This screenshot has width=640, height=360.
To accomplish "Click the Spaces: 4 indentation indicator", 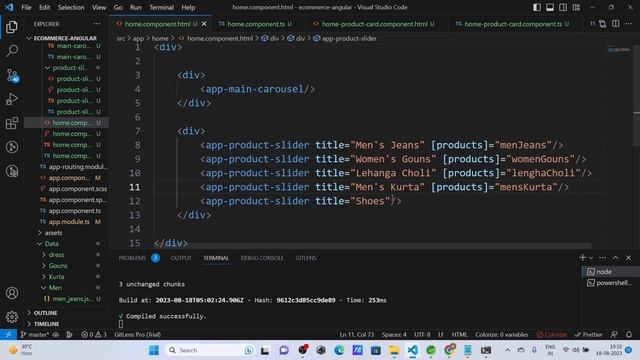I will [x=394, y=334].
